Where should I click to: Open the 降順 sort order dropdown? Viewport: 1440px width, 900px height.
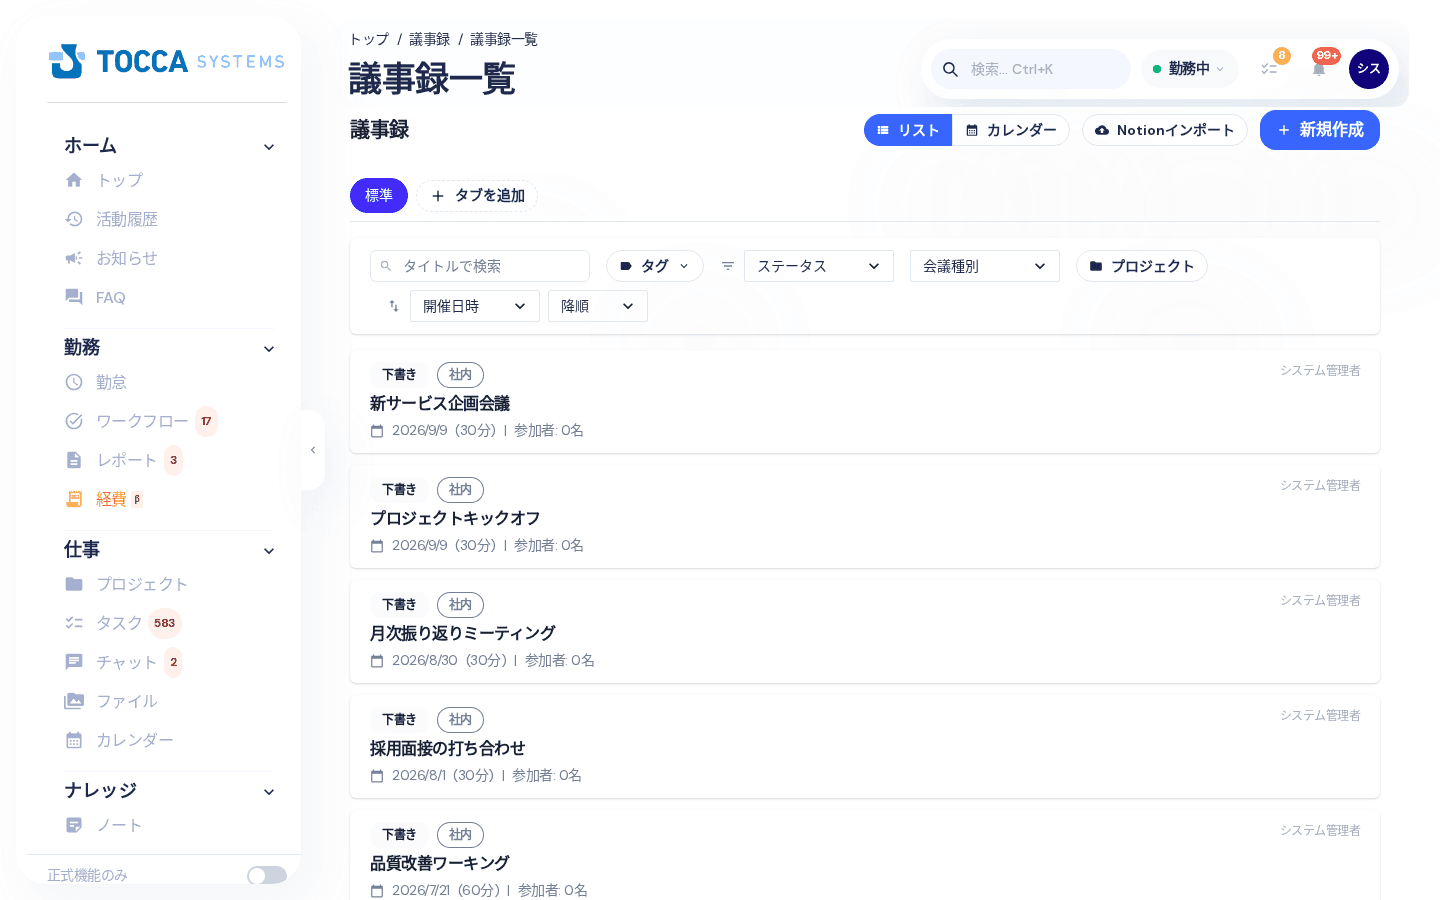598,306
